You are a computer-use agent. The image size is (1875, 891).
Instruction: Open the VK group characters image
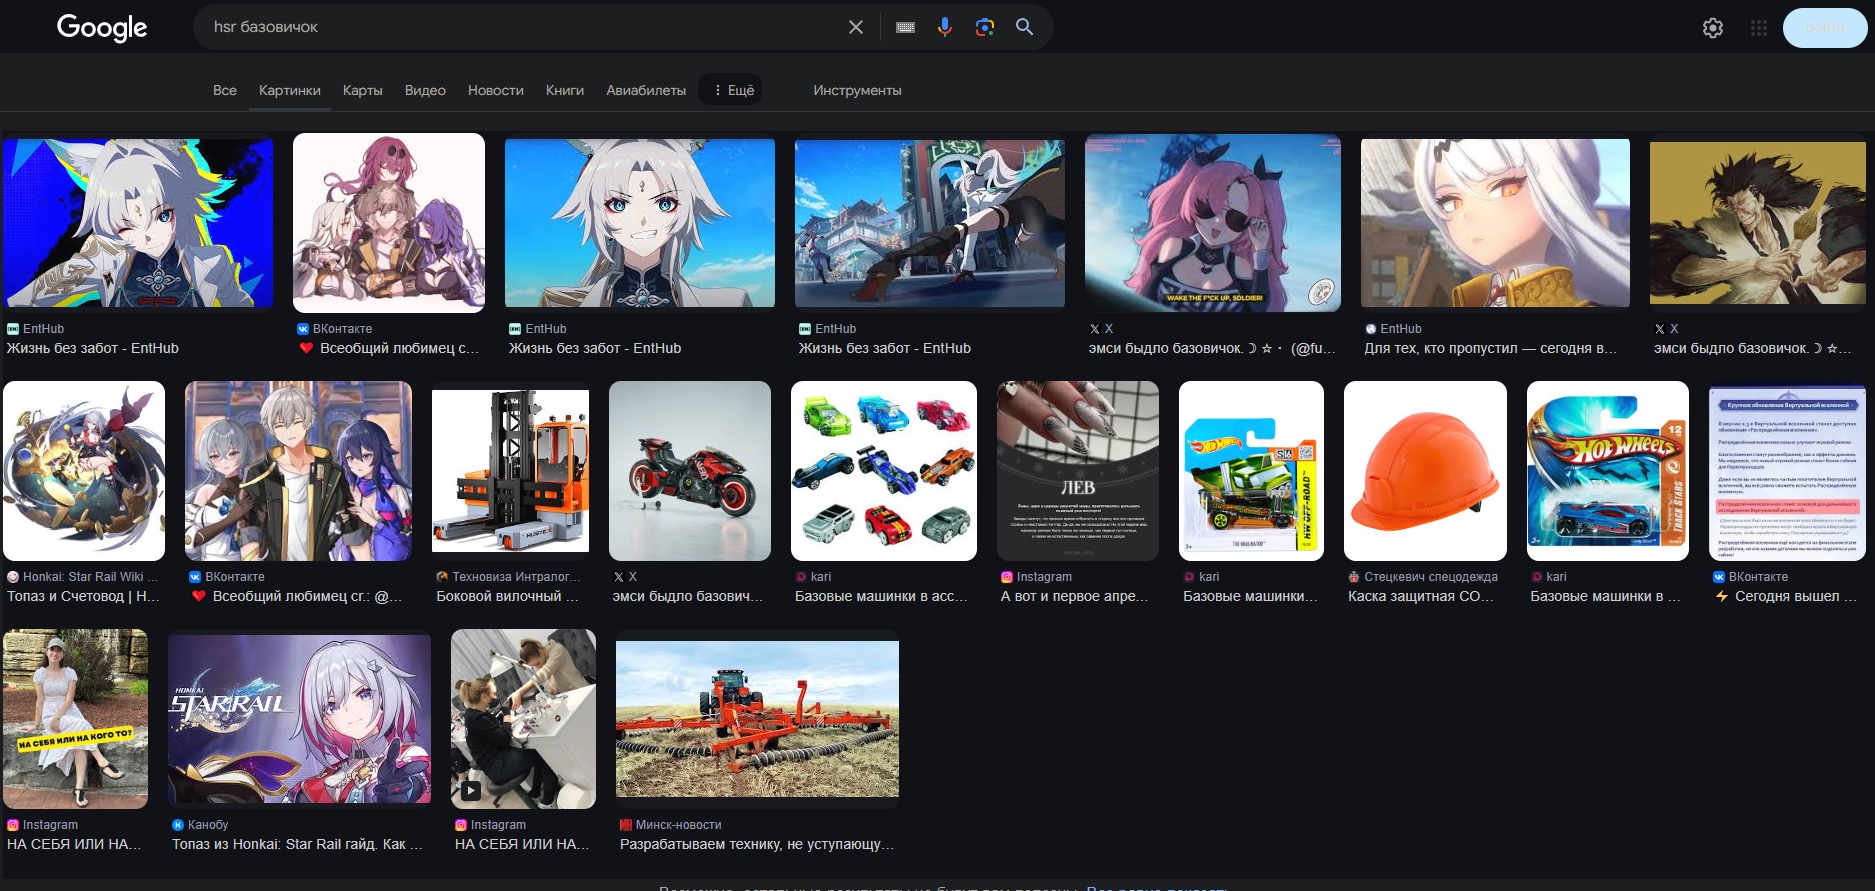tap(389, 223)
